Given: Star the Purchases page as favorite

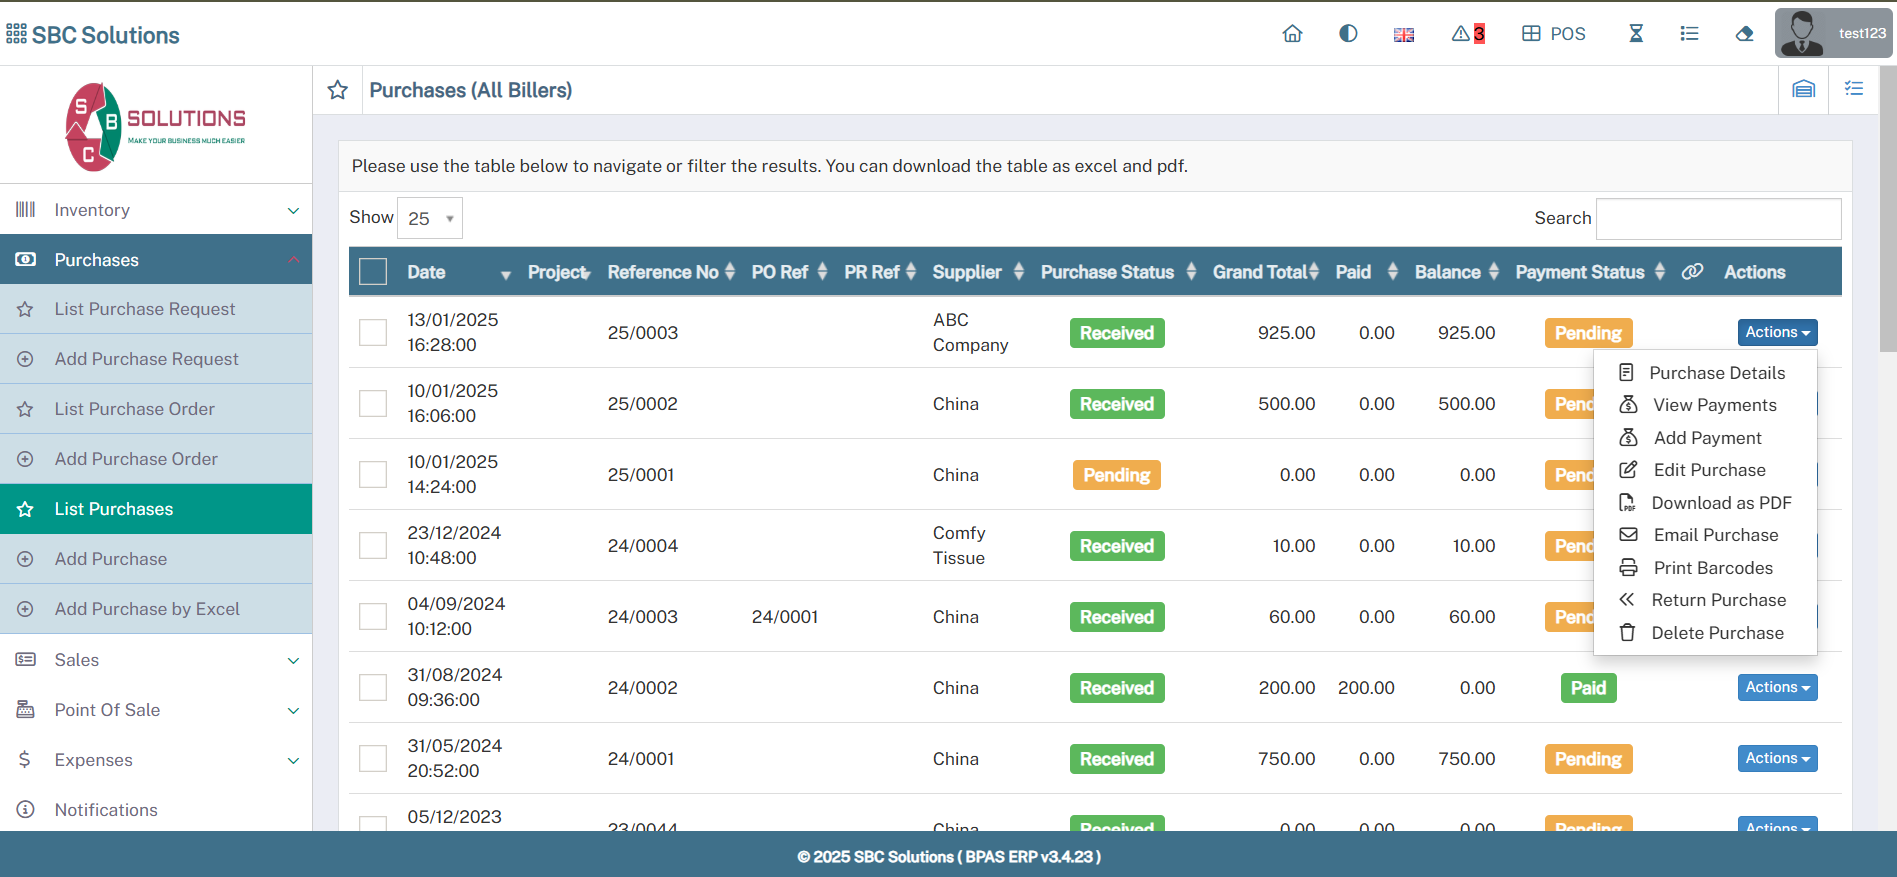Looking at the screenshot, I should tap(338, 90).
